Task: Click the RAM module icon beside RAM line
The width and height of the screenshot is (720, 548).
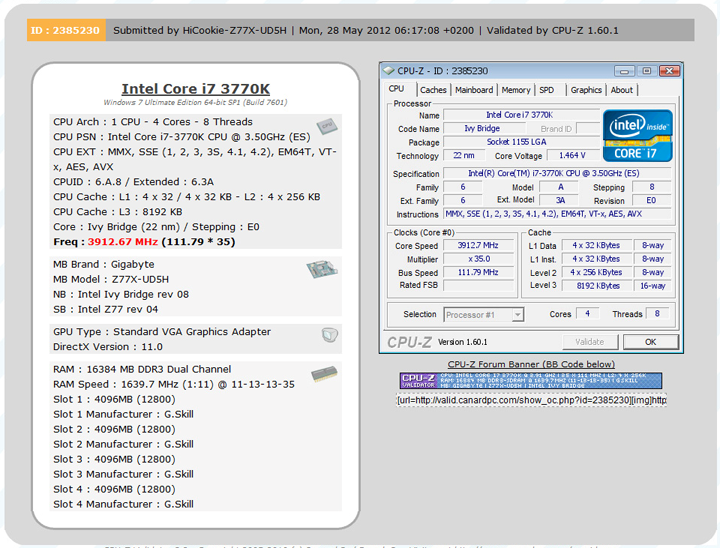Action: [x=324, y=374]
